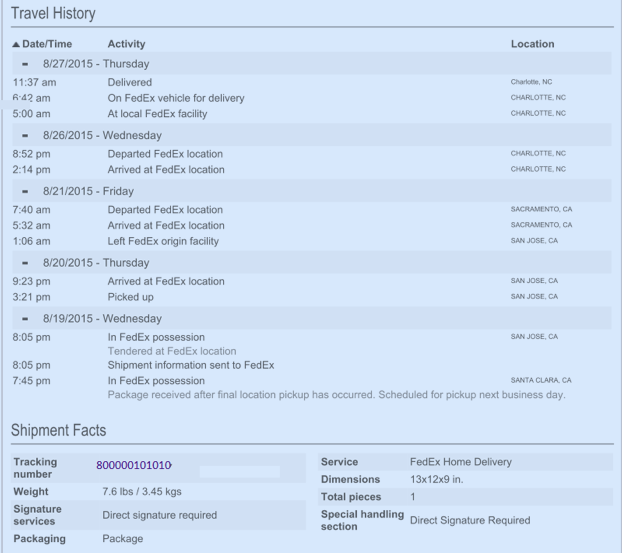Click the 7:40 am Departed FedEx location entry
The width and height of the screenshot is (622, 553).
click(x=165, y=209)
